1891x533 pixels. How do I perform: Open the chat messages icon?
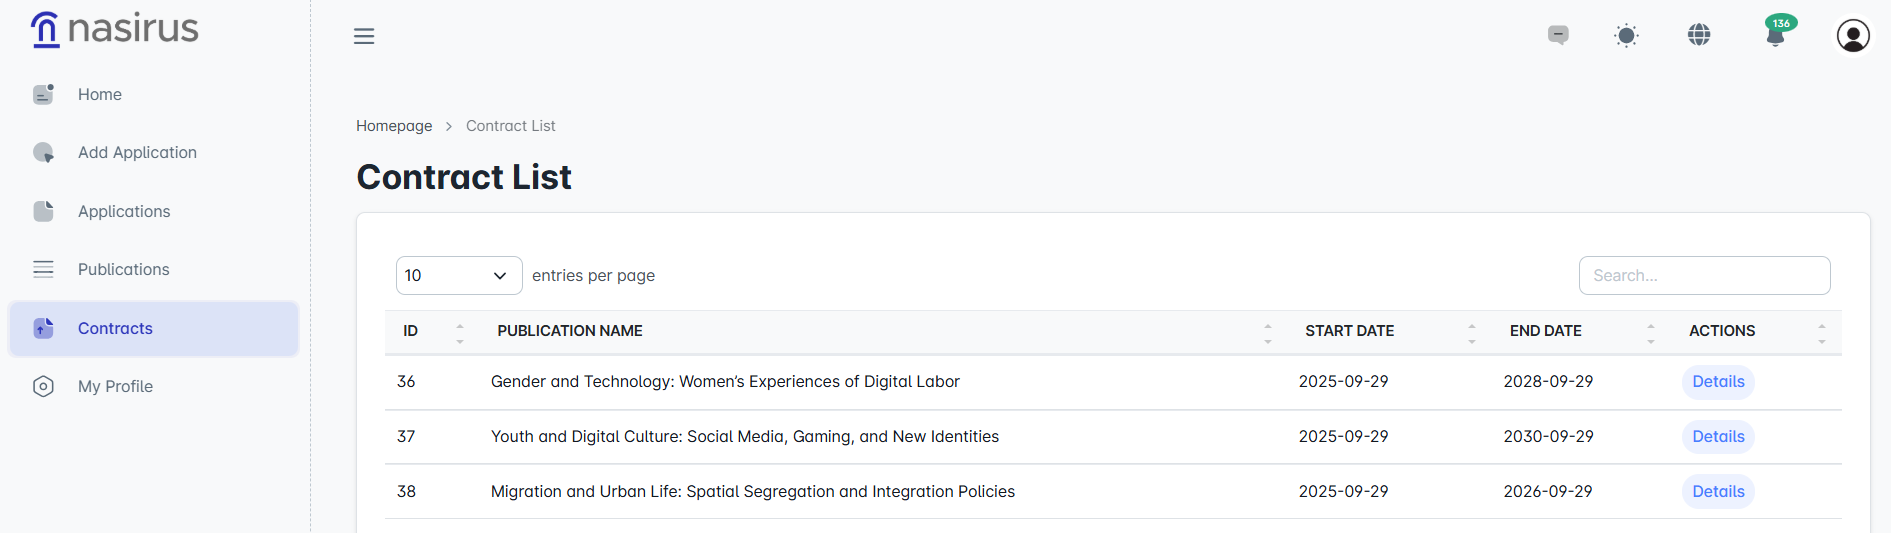(1558, 35)
